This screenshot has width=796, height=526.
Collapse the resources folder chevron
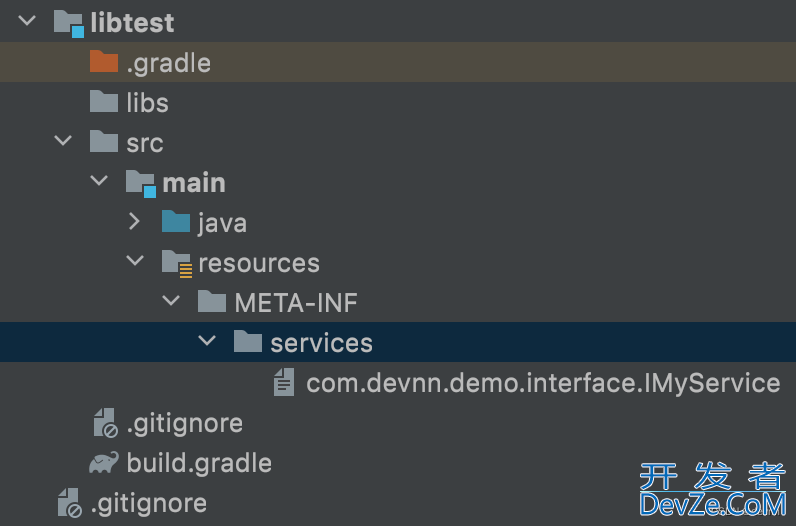pyautogui.click(x=135, y=260)
